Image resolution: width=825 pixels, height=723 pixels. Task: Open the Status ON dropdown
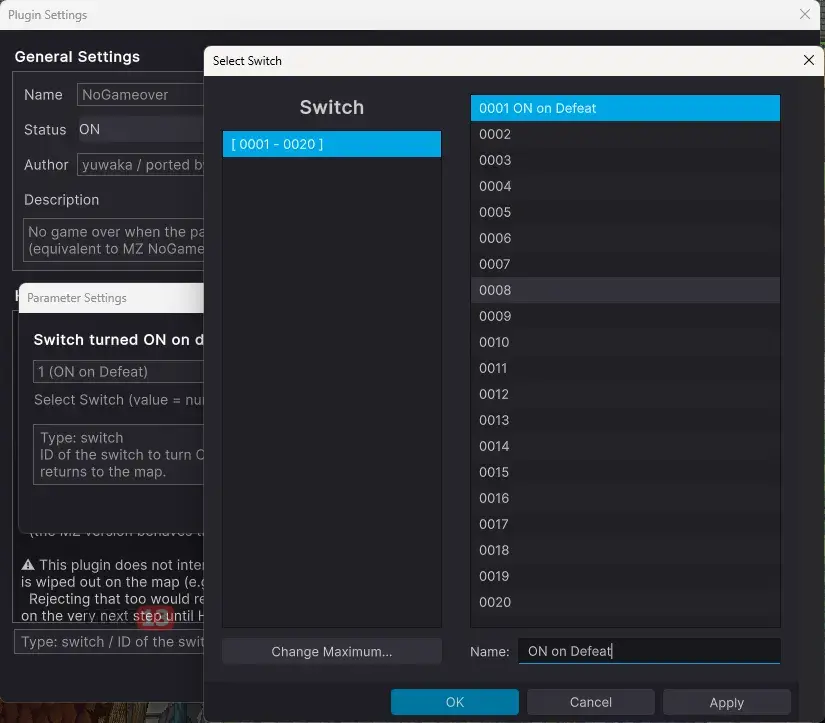(140, 129)
